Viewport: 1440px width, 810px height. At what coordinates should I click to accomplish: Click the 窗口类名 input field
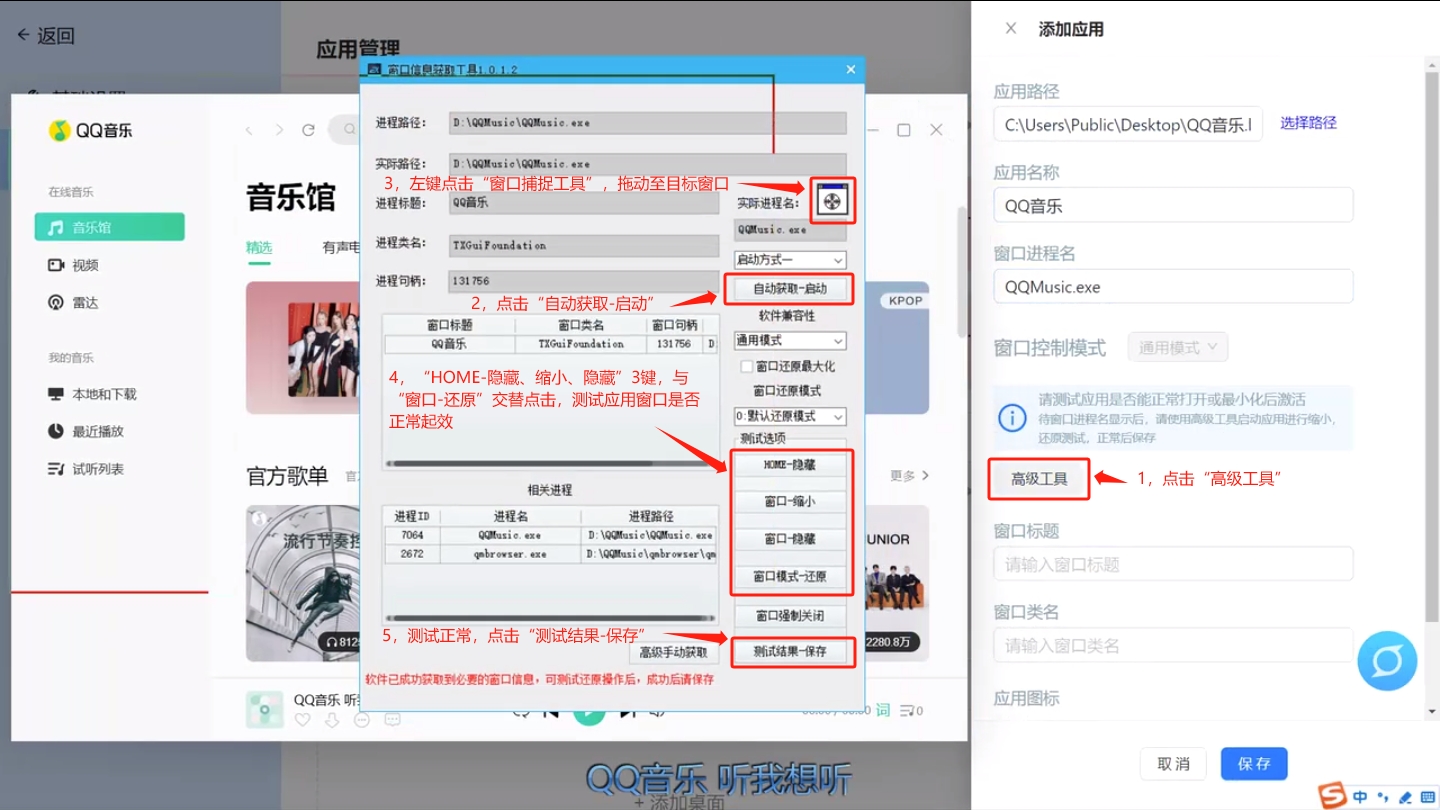point(1173,645)
